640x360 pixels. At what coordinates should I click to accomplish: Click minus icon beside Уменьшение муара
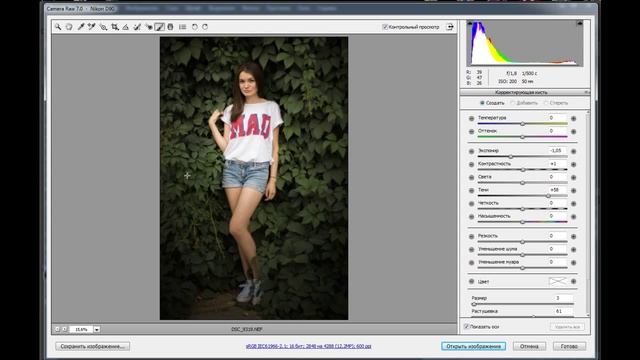coord(471,262)
